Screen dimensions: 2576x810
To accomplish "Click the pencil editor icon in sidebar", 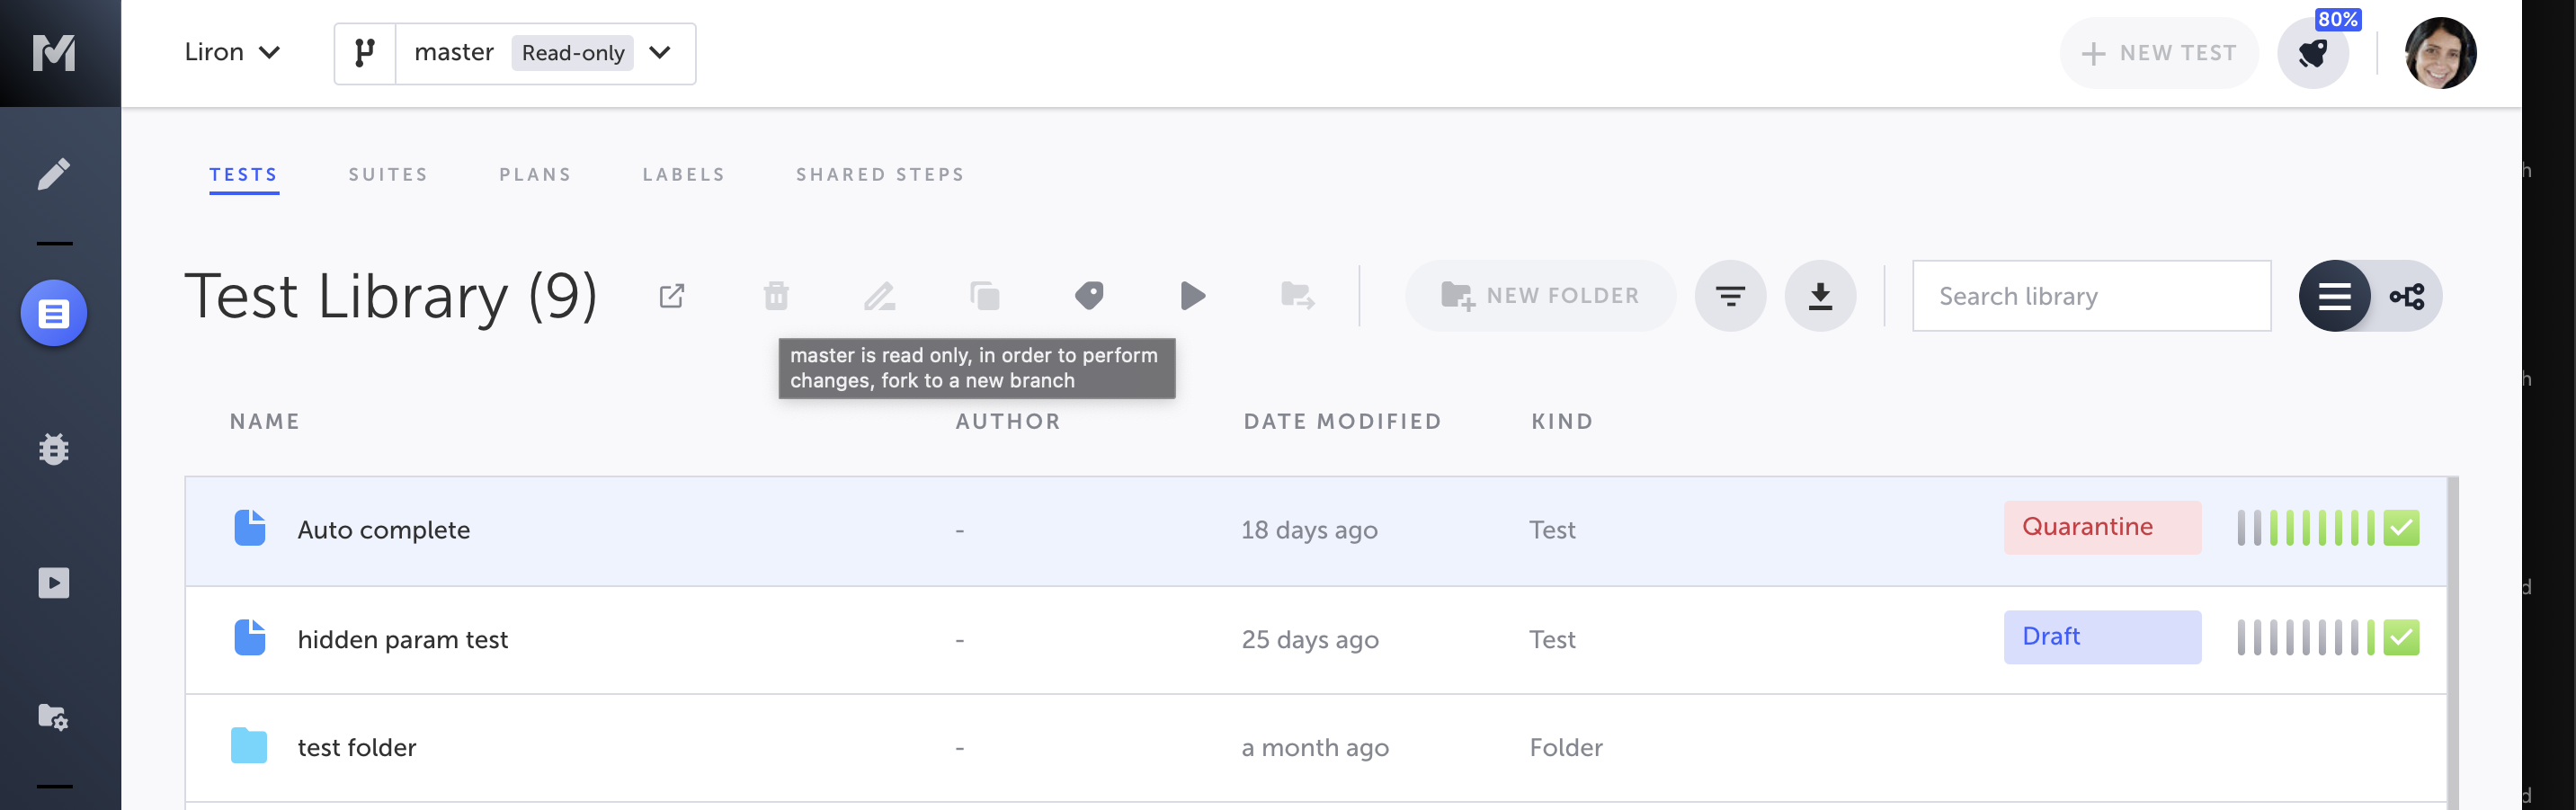I will click(x=54, y=174).
